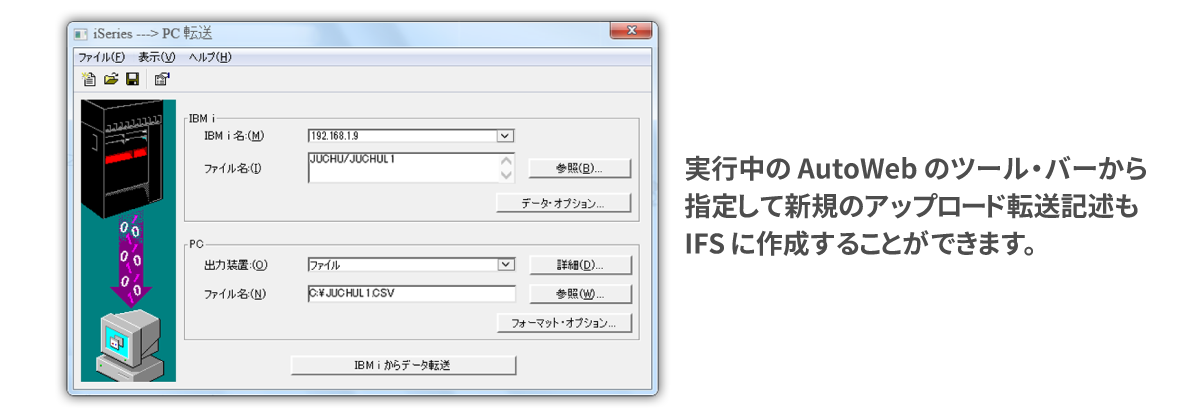Open a saved transfer request via folder icon
The height and width of the screenshot is (420, 1200).
[111, 79]
